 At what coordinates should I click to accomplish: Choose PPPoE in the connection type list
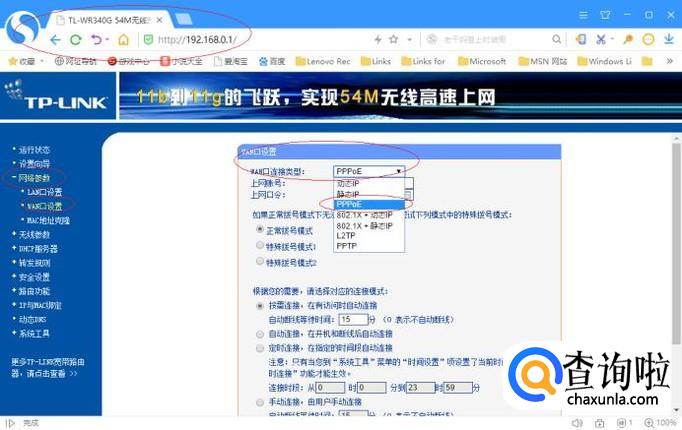pos(369,204)
